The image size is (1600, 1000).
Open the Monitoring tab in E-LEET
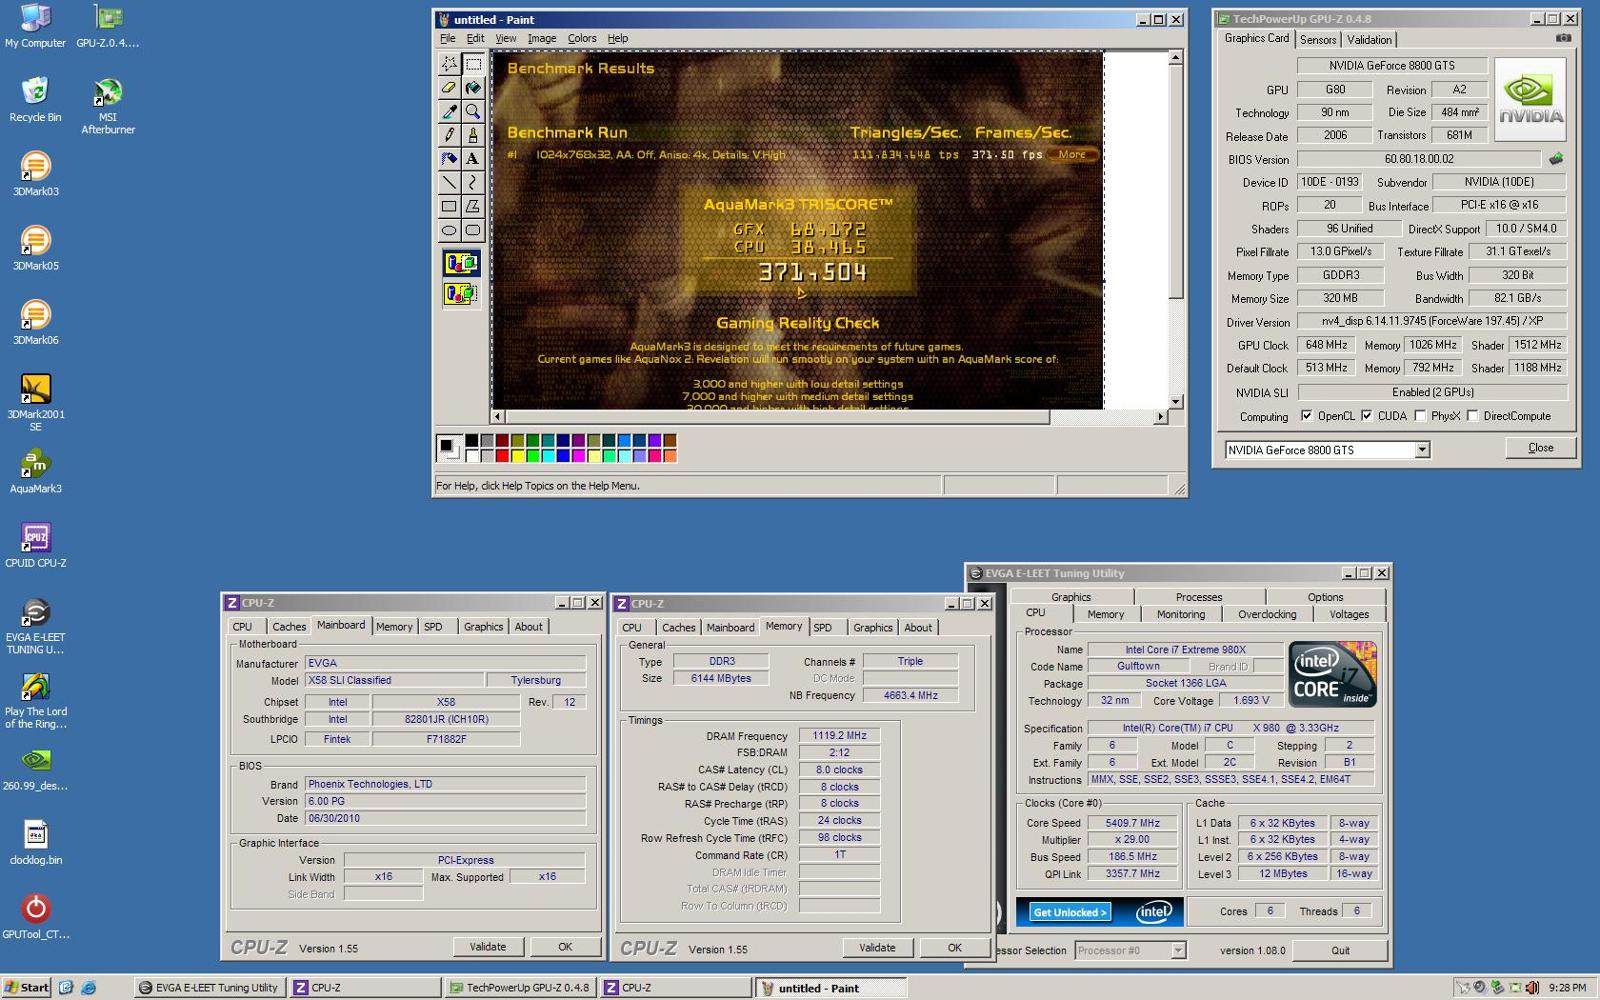tap(1181, 614)
